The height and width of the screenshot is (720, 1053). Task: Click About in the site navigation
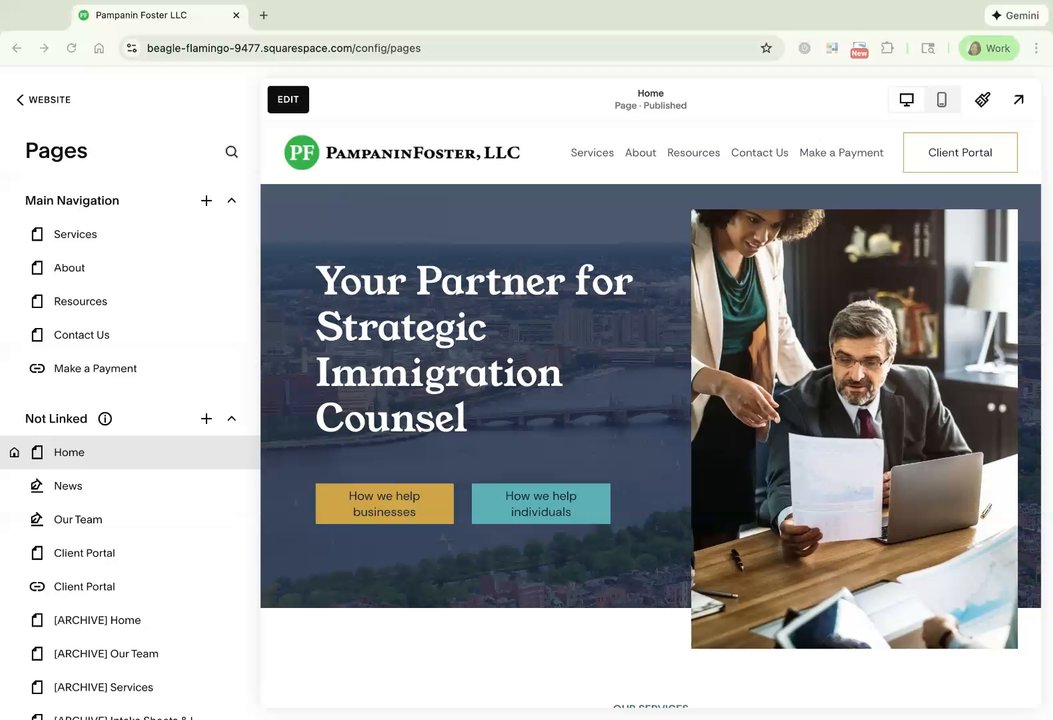pyautogui.click(x=640, y=153)
